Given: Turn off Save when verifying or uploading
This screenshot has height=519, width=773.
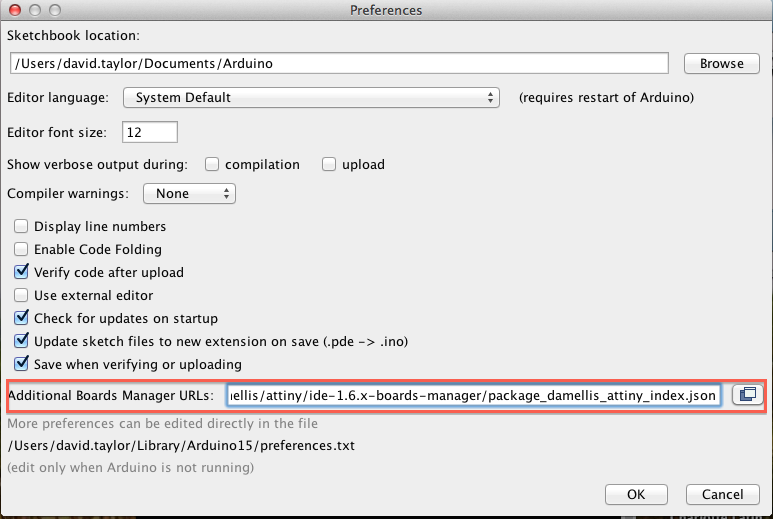Looking at the screenshot, I should coord(21,364).
